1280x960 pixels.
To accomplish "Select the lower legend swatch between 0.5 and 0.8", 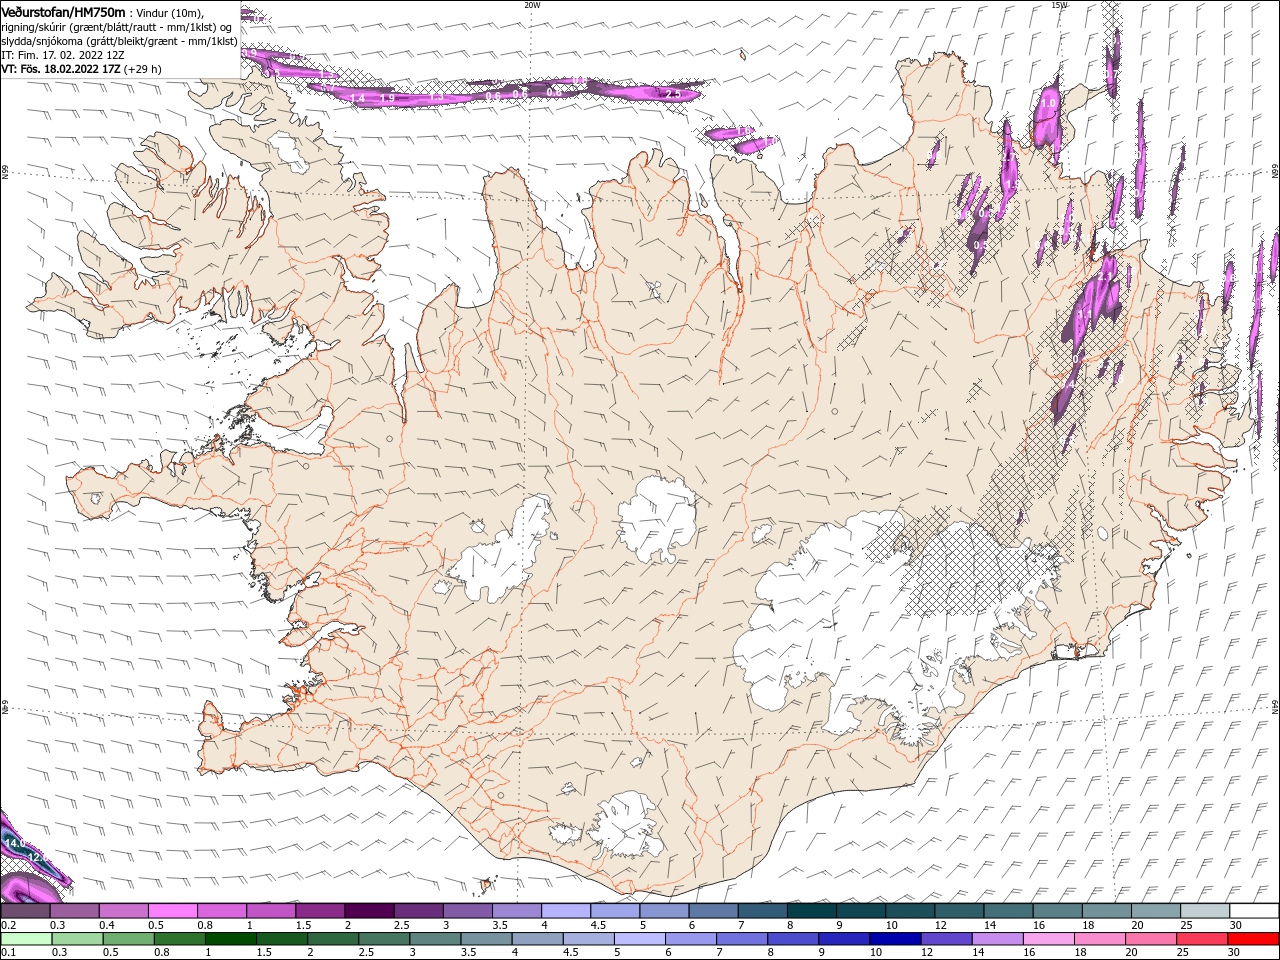I will coord(128,939).
